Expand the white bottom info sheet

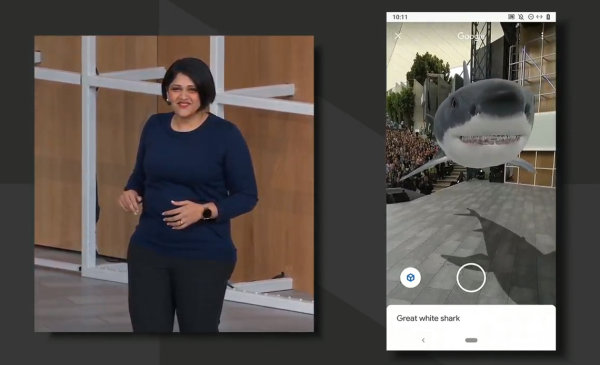[471, 327]
